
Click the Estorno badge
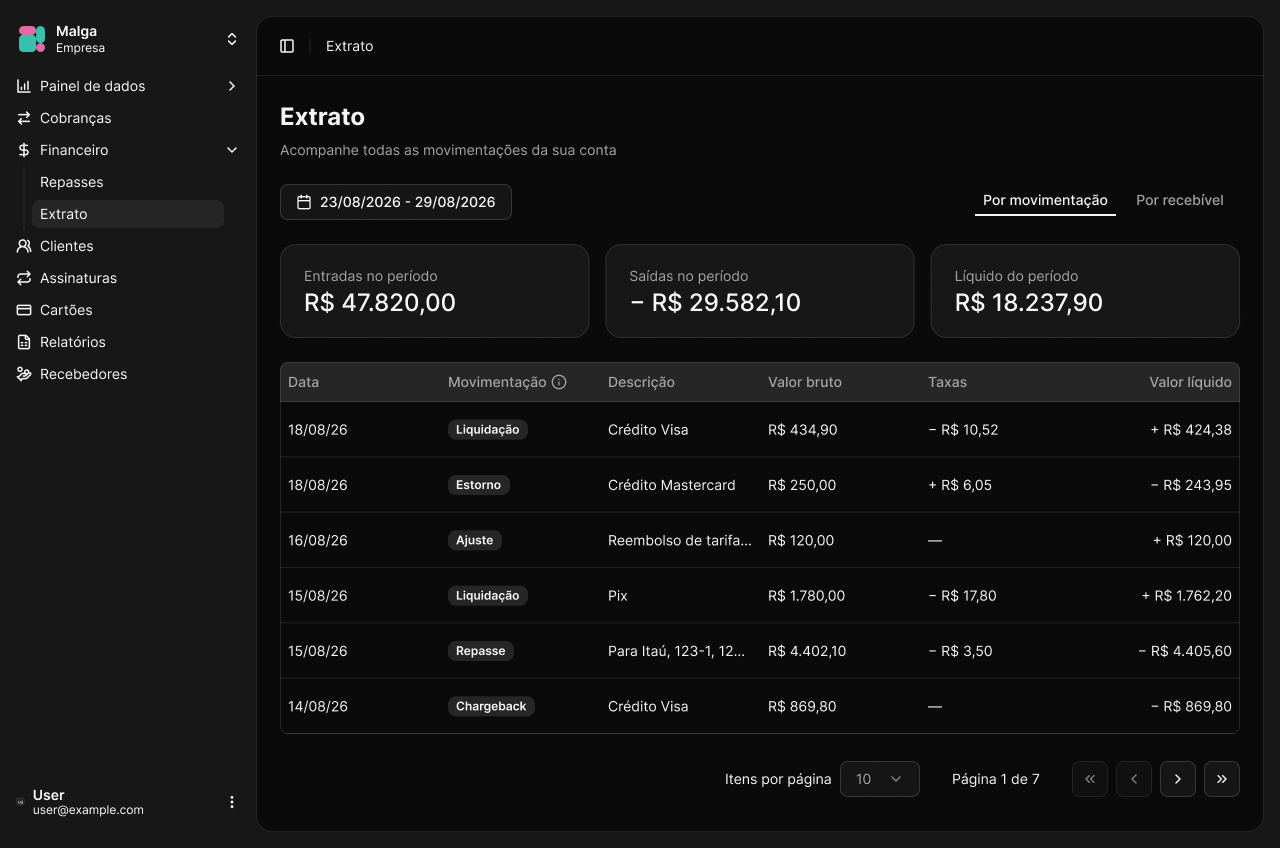point(479,485)
